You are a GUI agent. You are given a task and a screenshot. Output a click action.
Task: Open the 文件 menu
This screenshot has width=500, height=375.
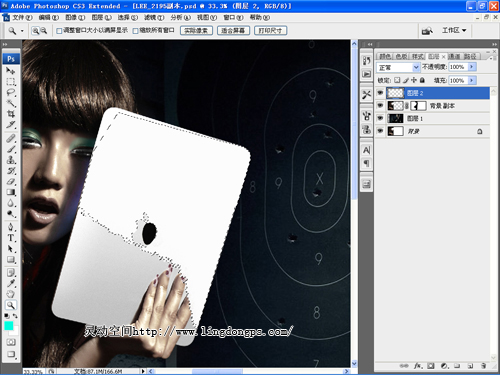22,17
